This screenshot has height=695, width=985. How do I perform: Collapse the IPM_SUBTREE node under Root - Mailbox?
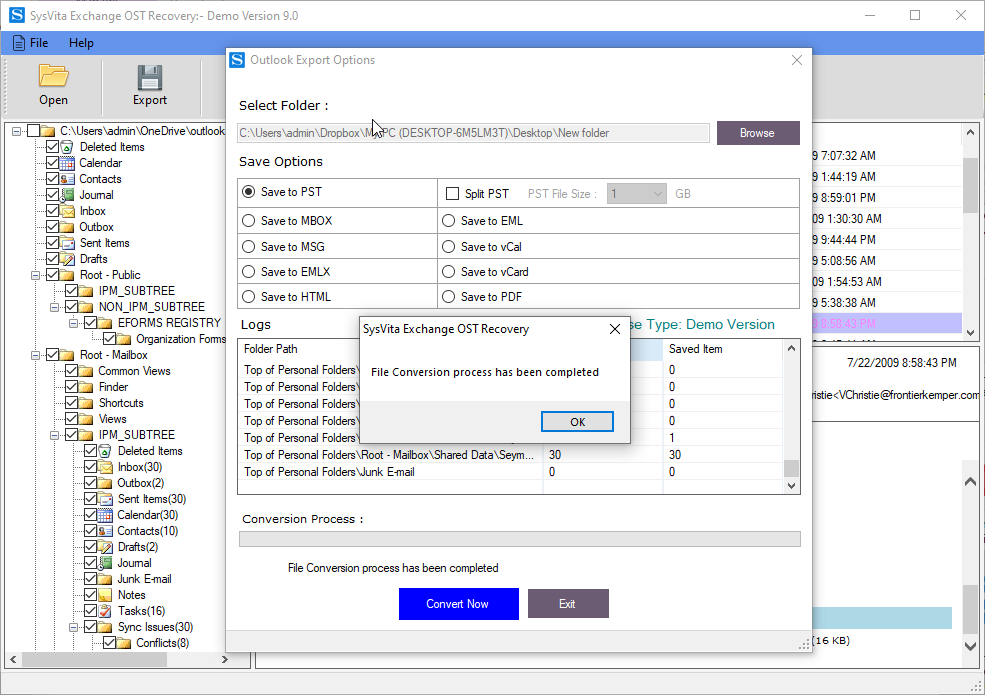click(55, 435)
